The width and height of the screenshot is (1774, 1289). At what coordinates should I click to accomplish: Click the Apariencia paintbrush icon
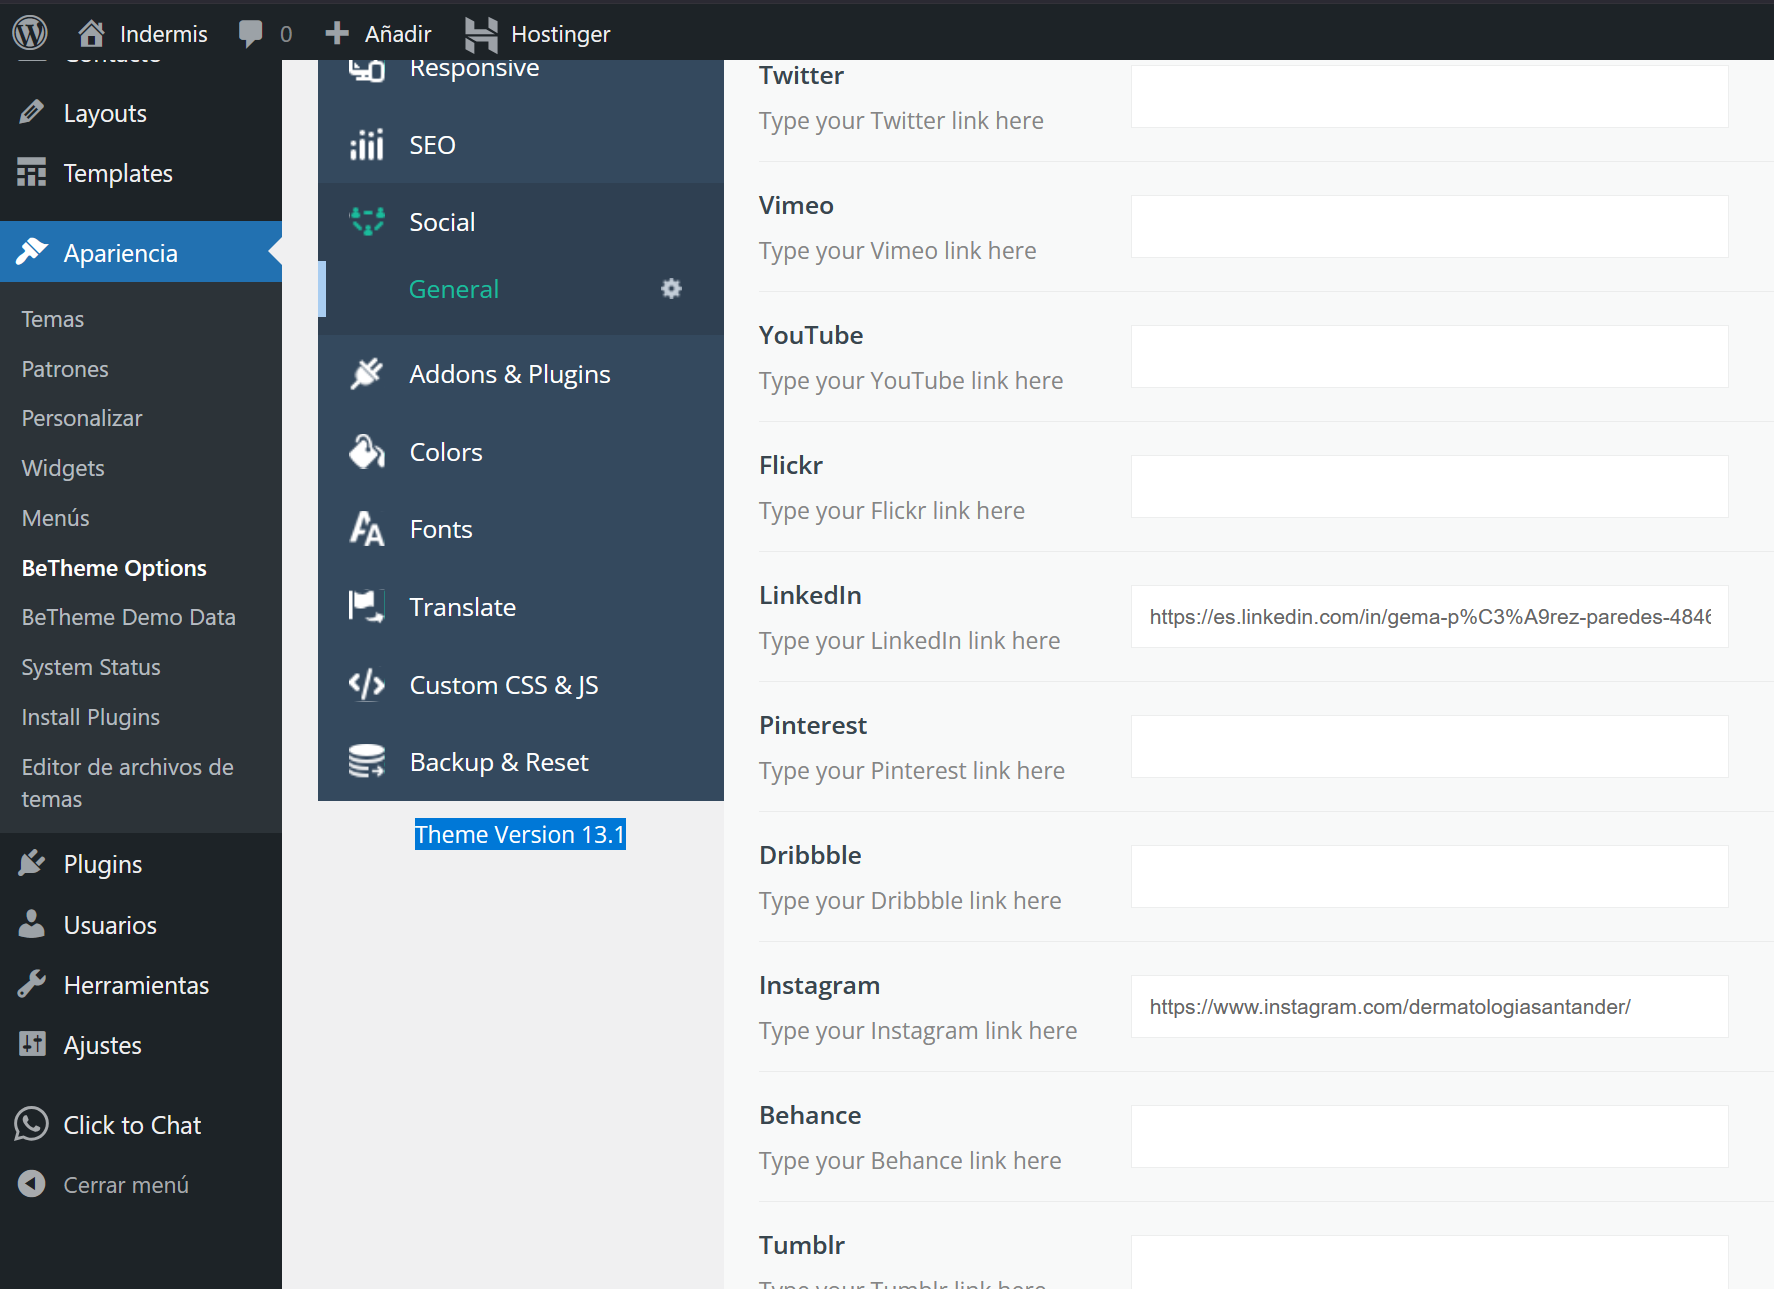tap(31, 252)
